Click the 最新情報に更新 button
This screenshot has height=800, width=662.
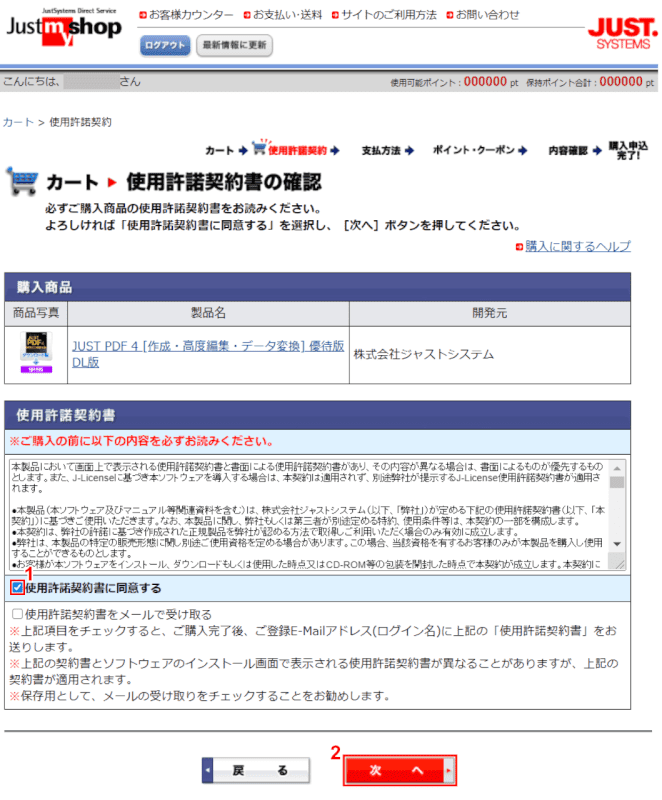[x=235, y=45]
